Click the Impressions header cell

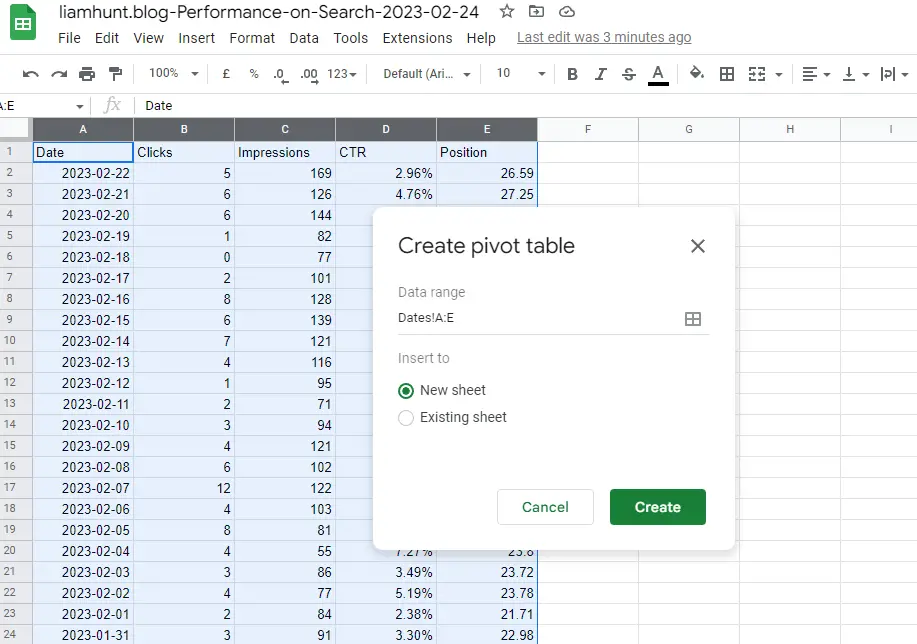point(285,153)
